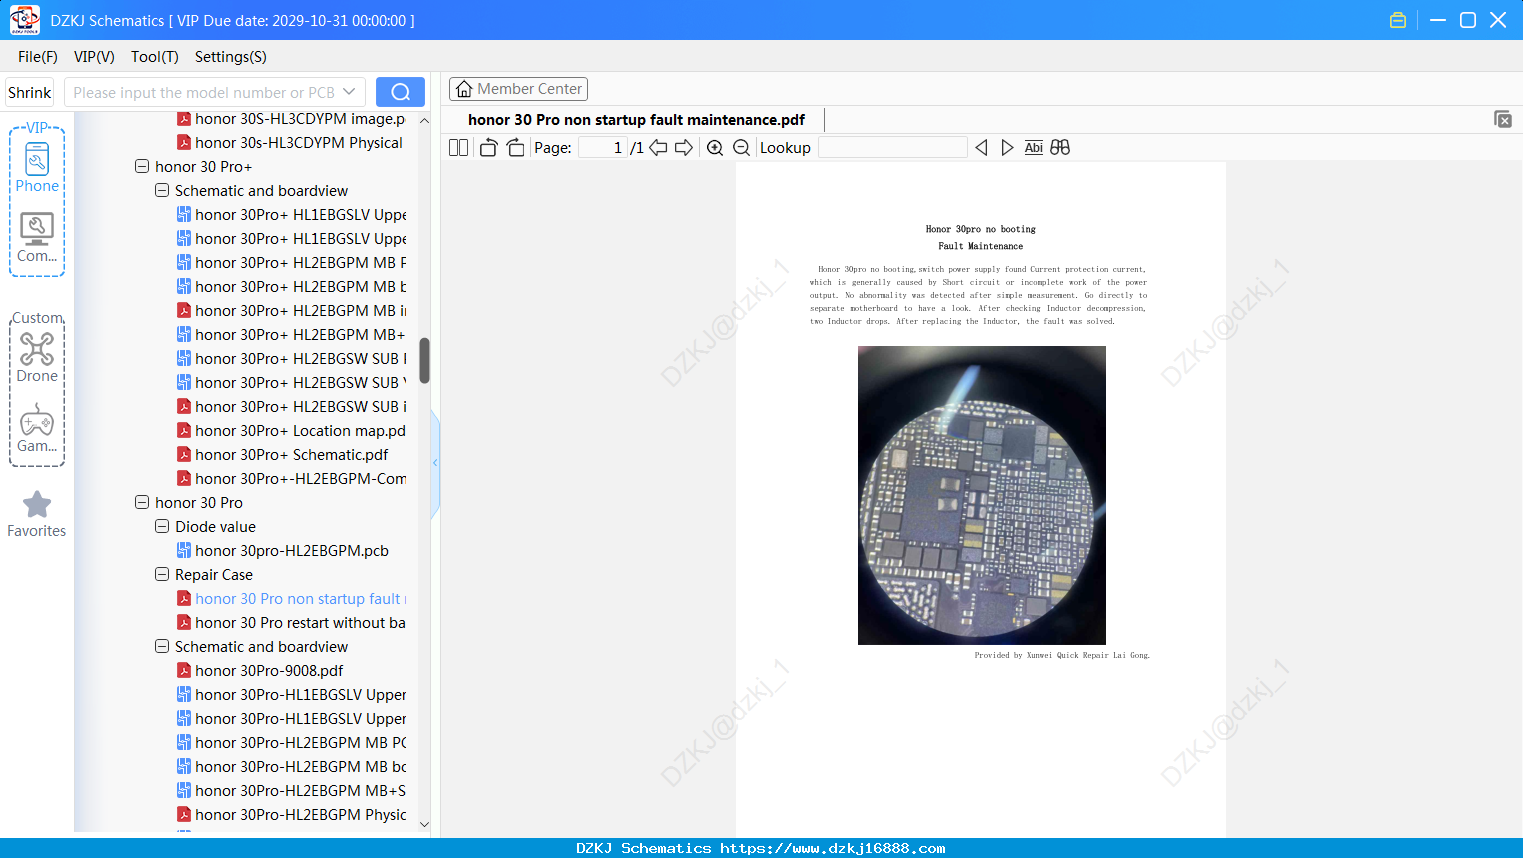Go to next page arrow
The height and width of the screenshot is (858, 1523).
(x=684, y=148)
